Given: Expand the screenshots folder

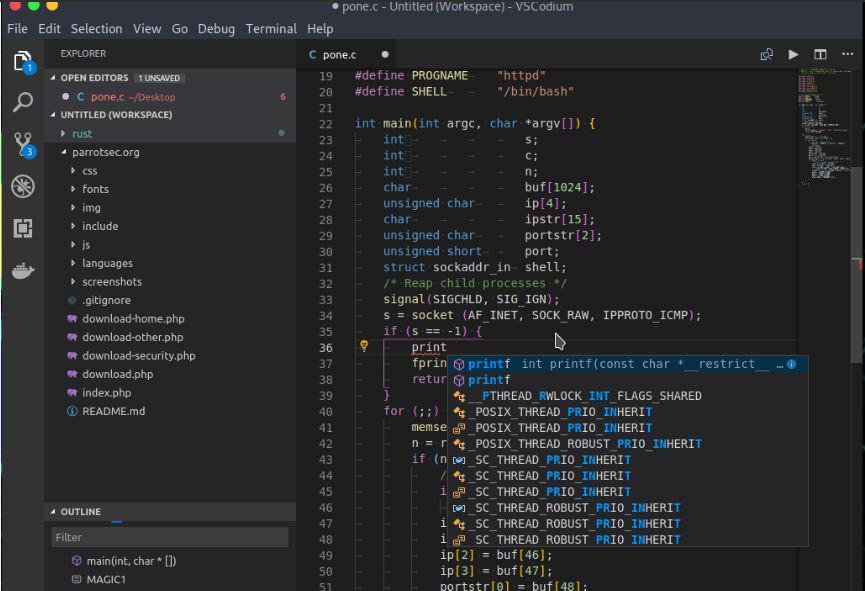Looking at the screenshot, I should (x=111, y=282).
